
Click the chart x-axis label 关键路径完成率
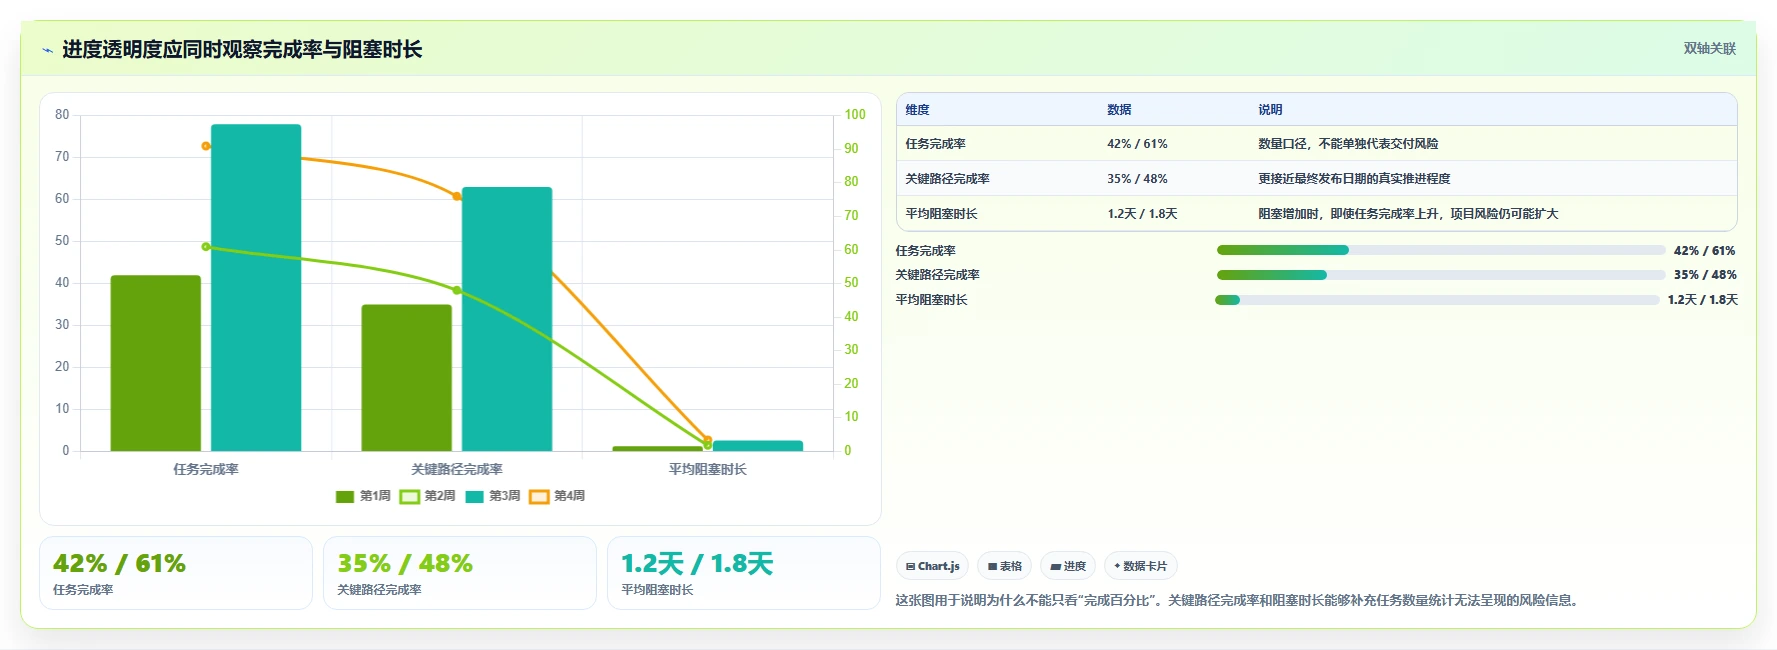tap(457, 469)
